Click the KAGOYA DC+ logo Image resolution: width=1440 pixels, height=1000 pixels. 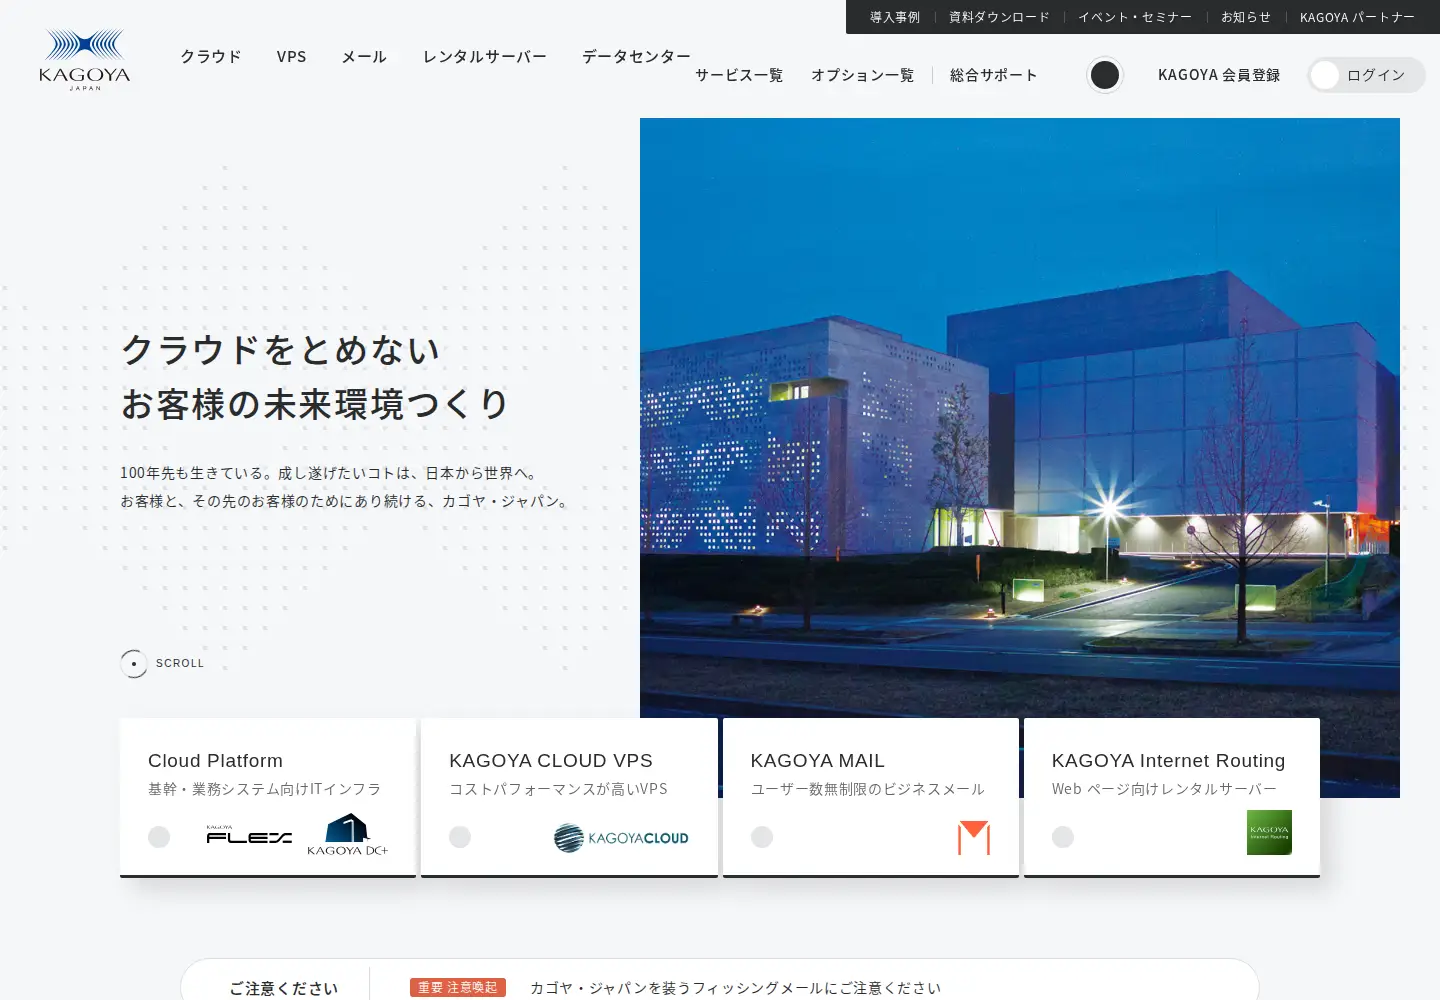347,834
